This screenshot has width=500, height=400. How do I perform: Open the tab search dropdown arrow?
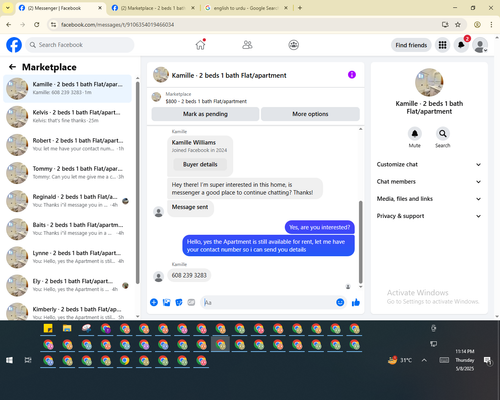(7, 8)
